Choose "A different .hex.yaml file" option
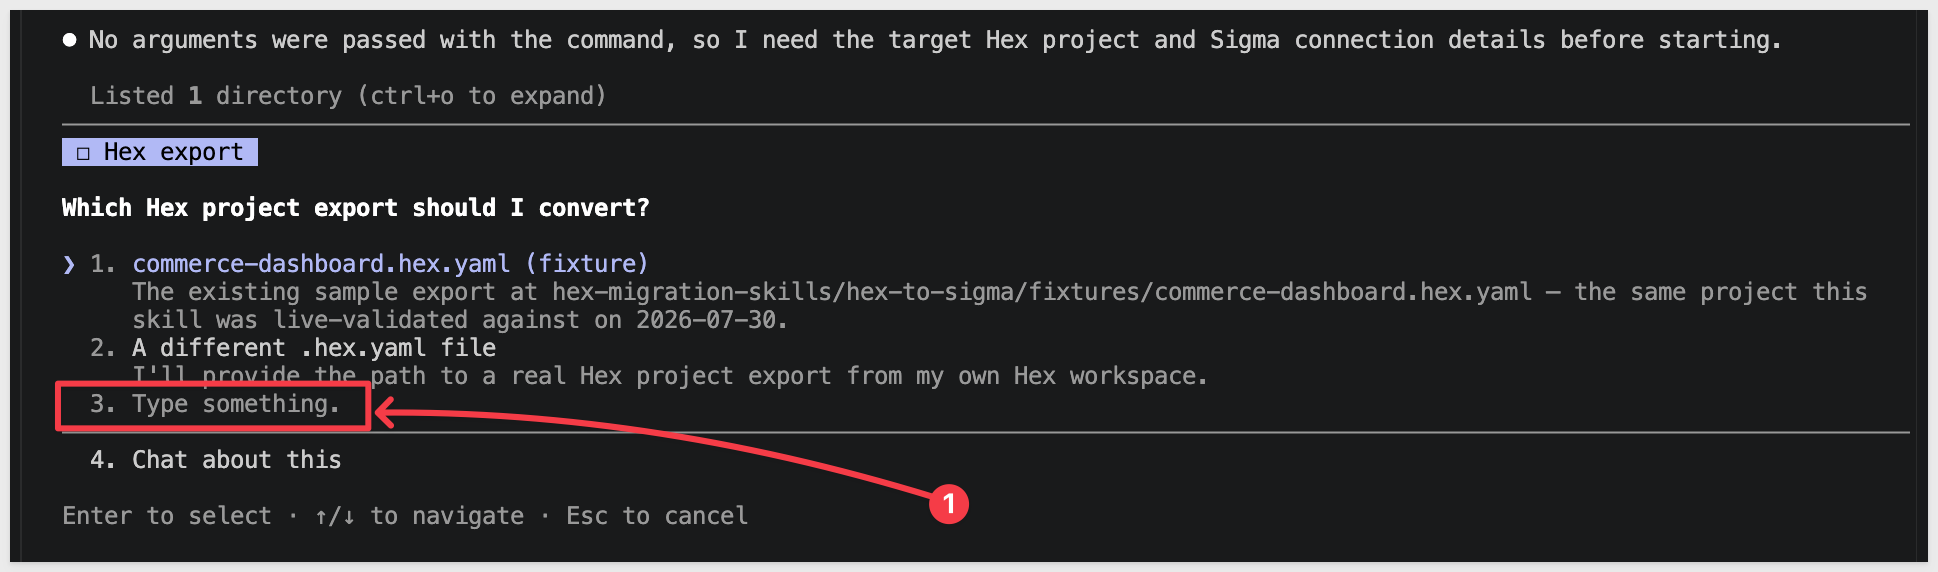 pos(314,348)
